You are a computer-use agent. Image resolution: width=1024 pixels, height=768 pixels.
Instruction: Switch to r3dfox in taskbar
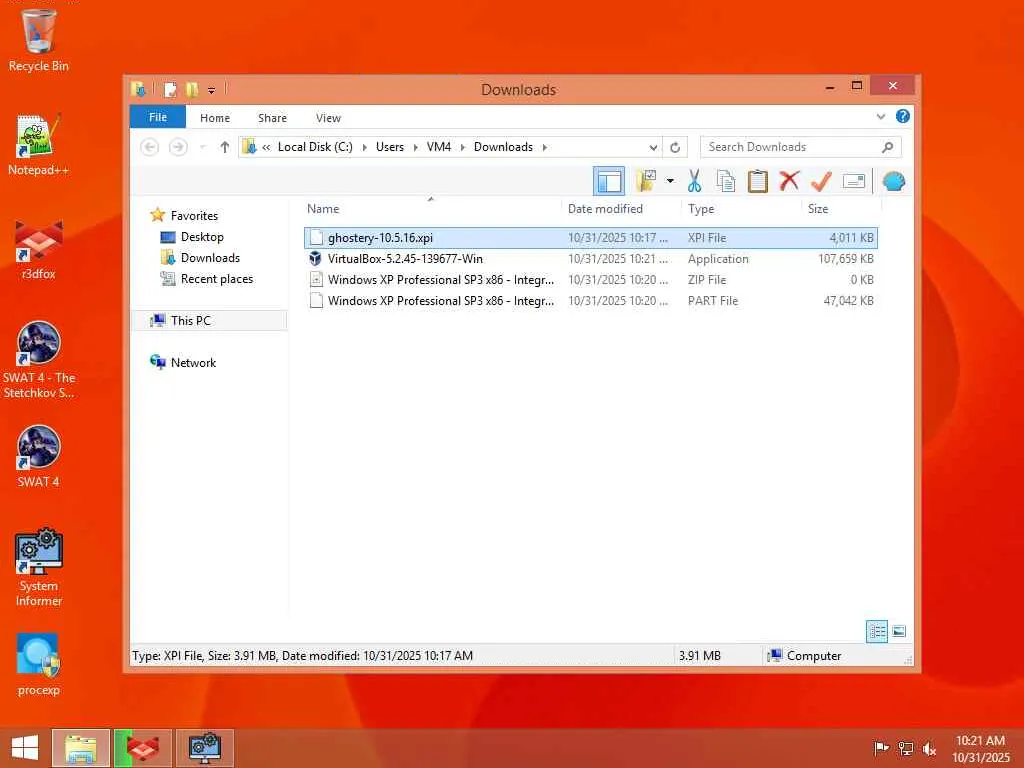pyautogui.click(x=143, y=748)
